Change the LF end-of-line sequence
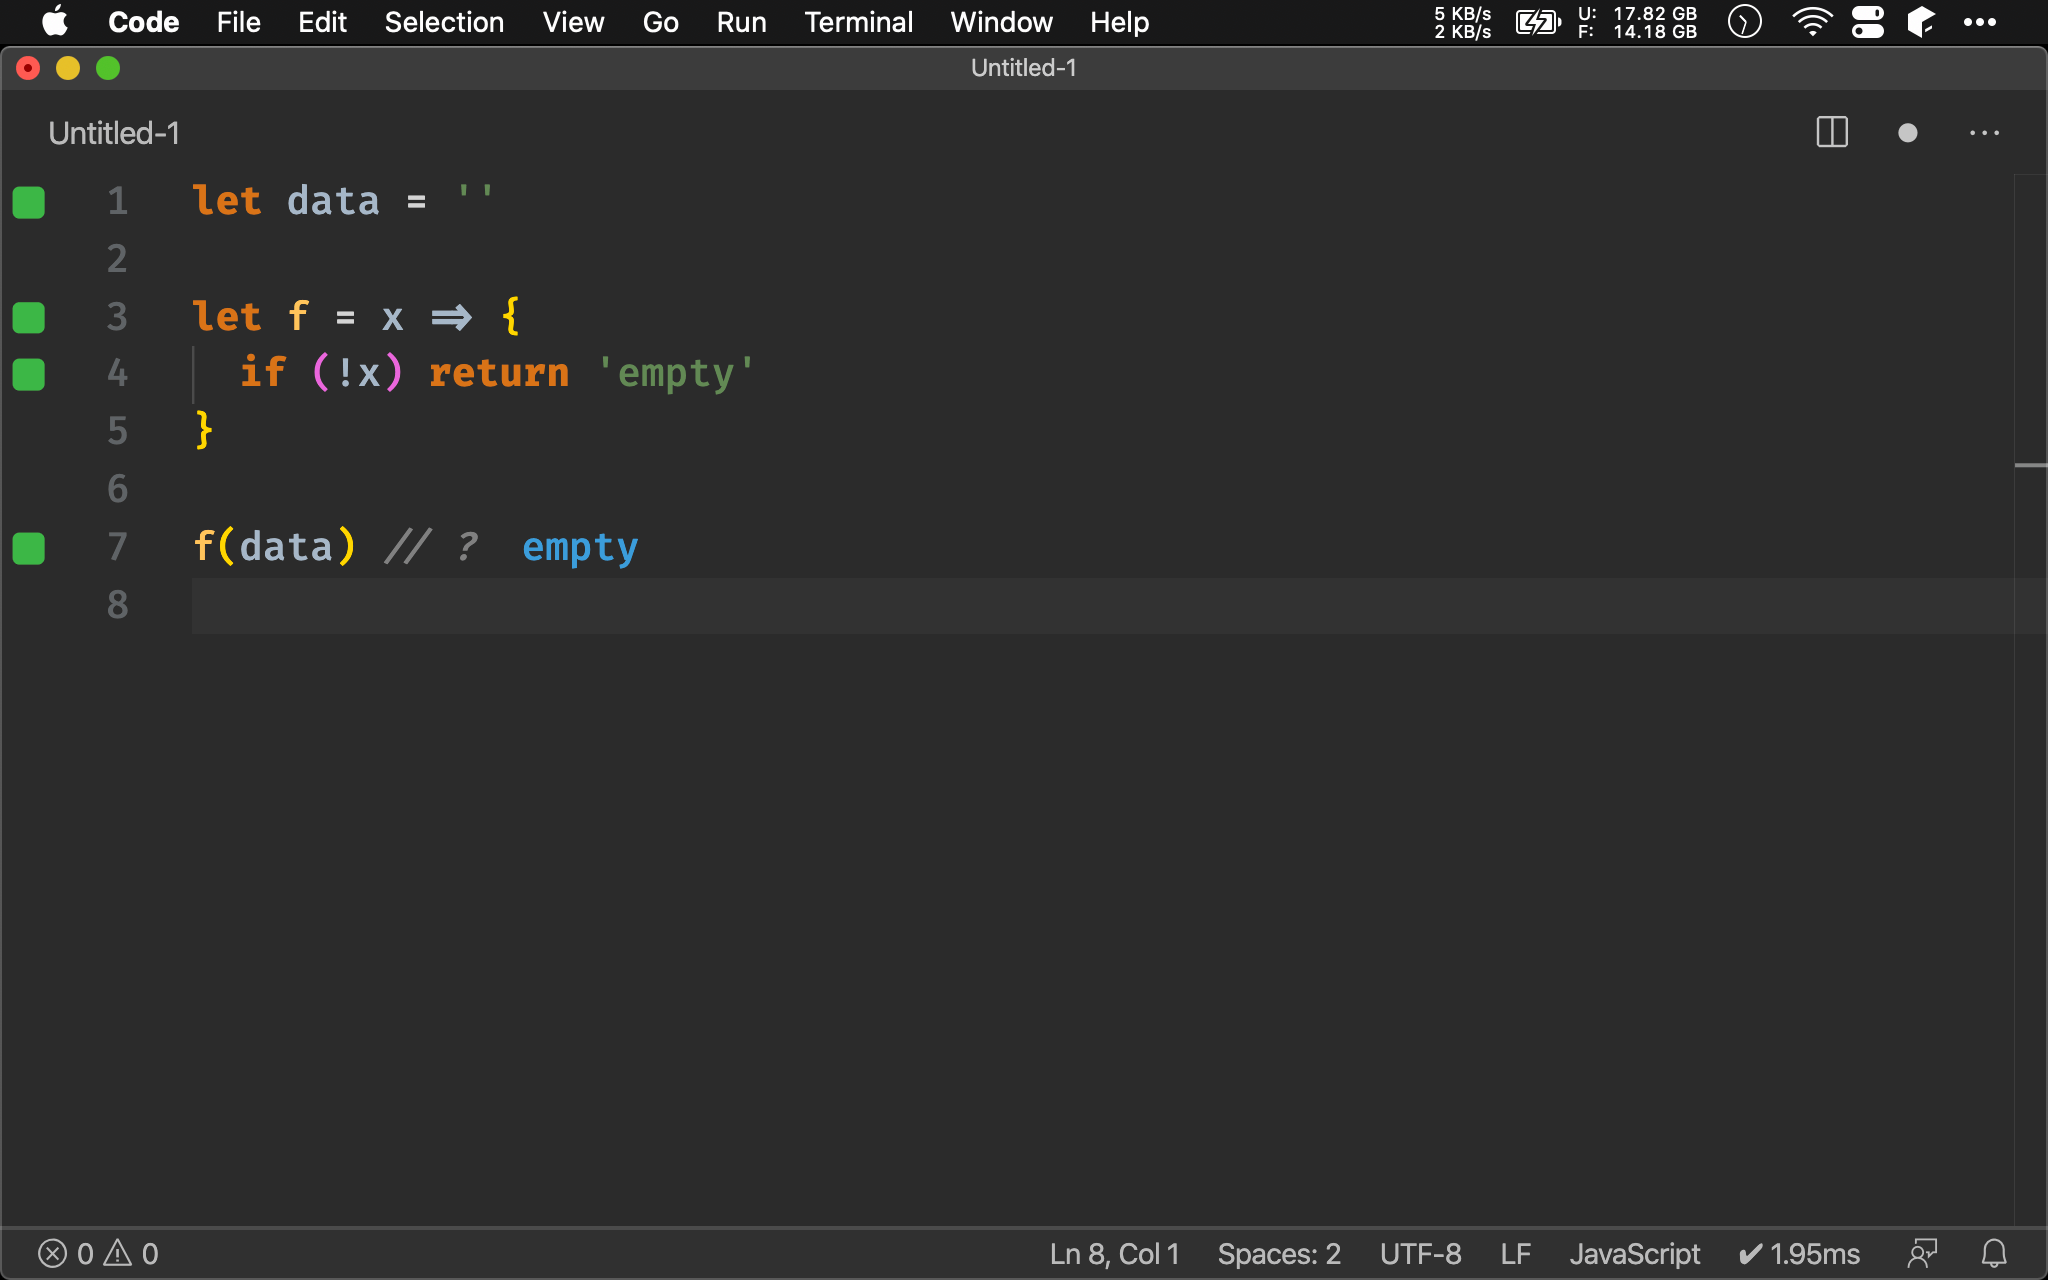This screenshot has height=1280, width=2048. [x=1516, y=1253]
